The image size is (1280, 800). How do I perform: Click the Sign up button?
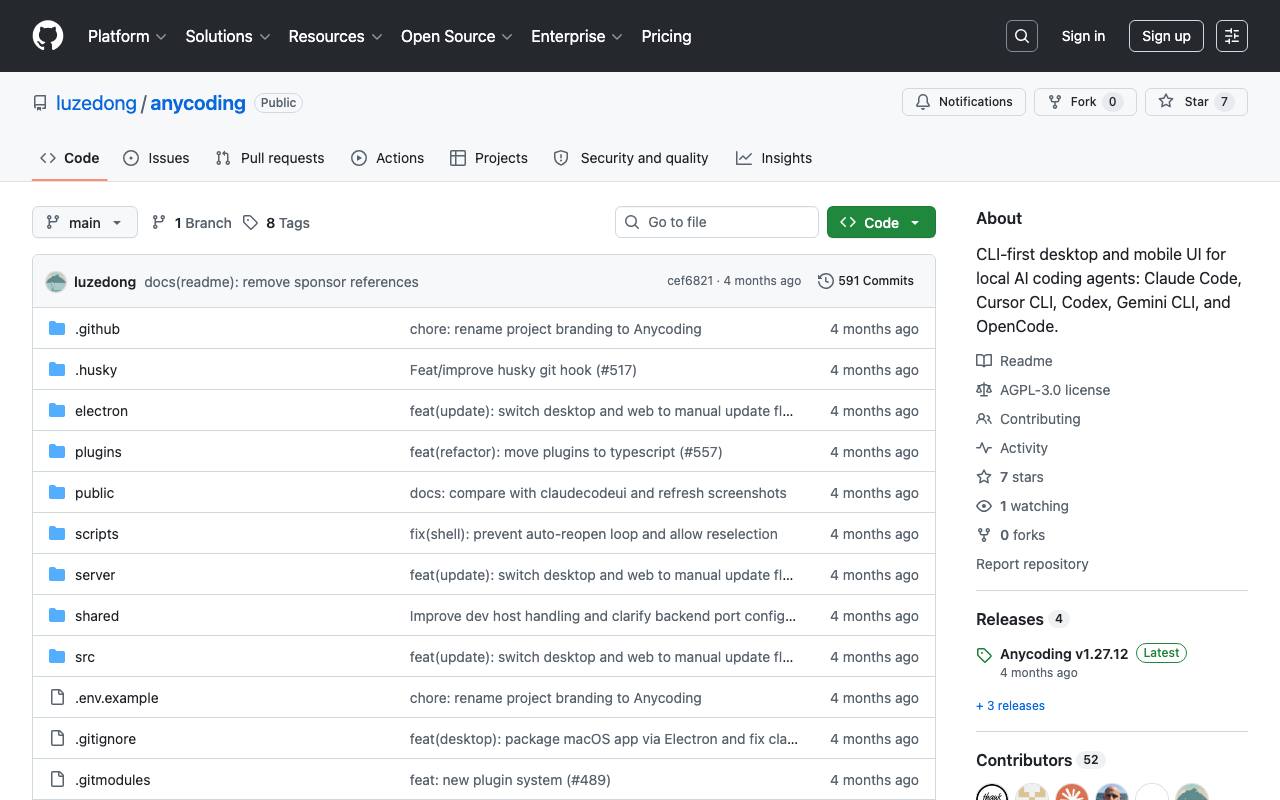coord(1166,36)
